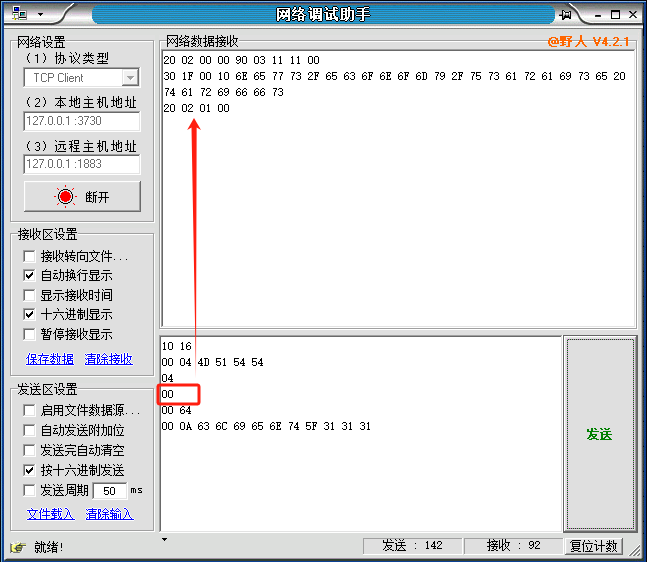Click the send area line '00 04 4D 51 54 54'
The height and width of the screenshot is (562, 647).
click(212, 362)
